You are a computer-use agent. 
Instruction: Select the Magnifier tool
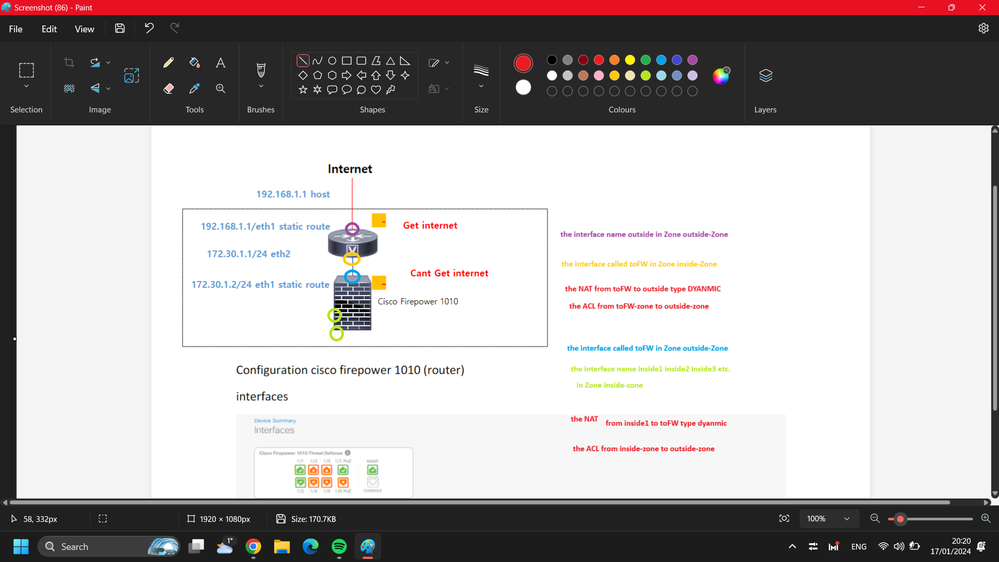coord(220,89)
